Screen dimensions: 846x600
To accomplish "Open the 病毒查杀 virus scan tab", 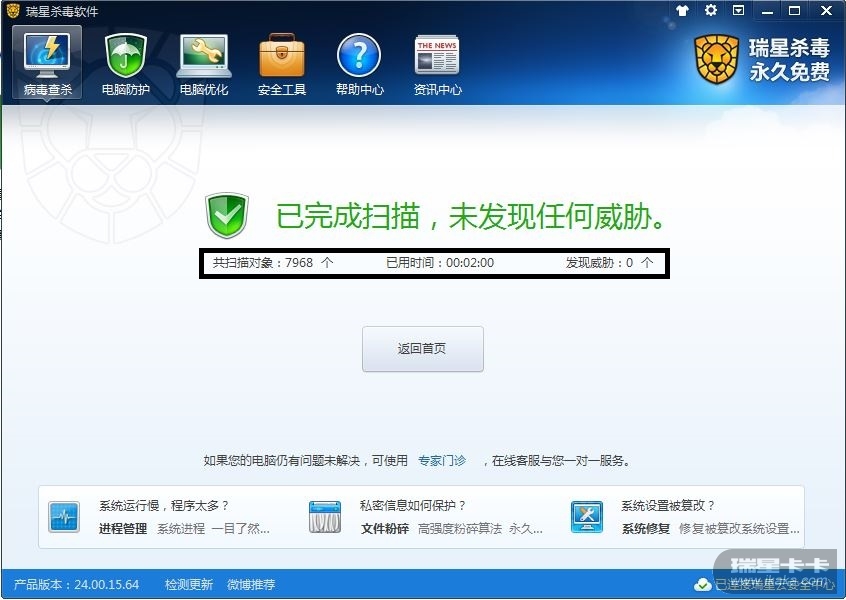I will click(47, 63).
